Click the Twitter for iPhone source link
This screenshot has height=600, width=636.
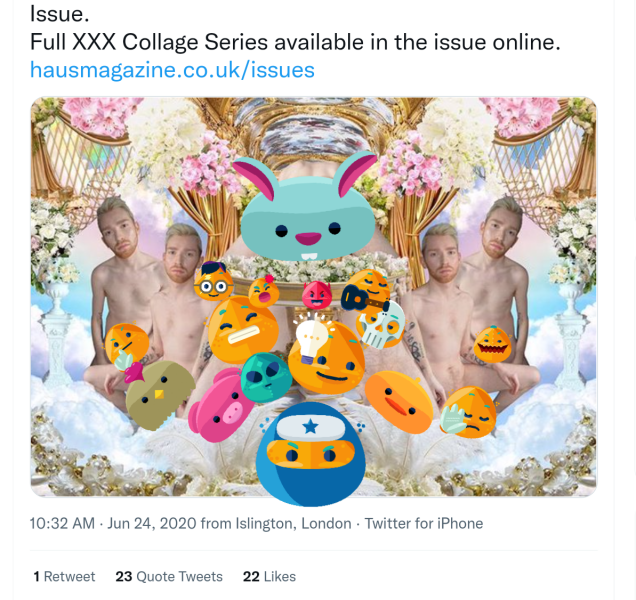coord(423,523)
